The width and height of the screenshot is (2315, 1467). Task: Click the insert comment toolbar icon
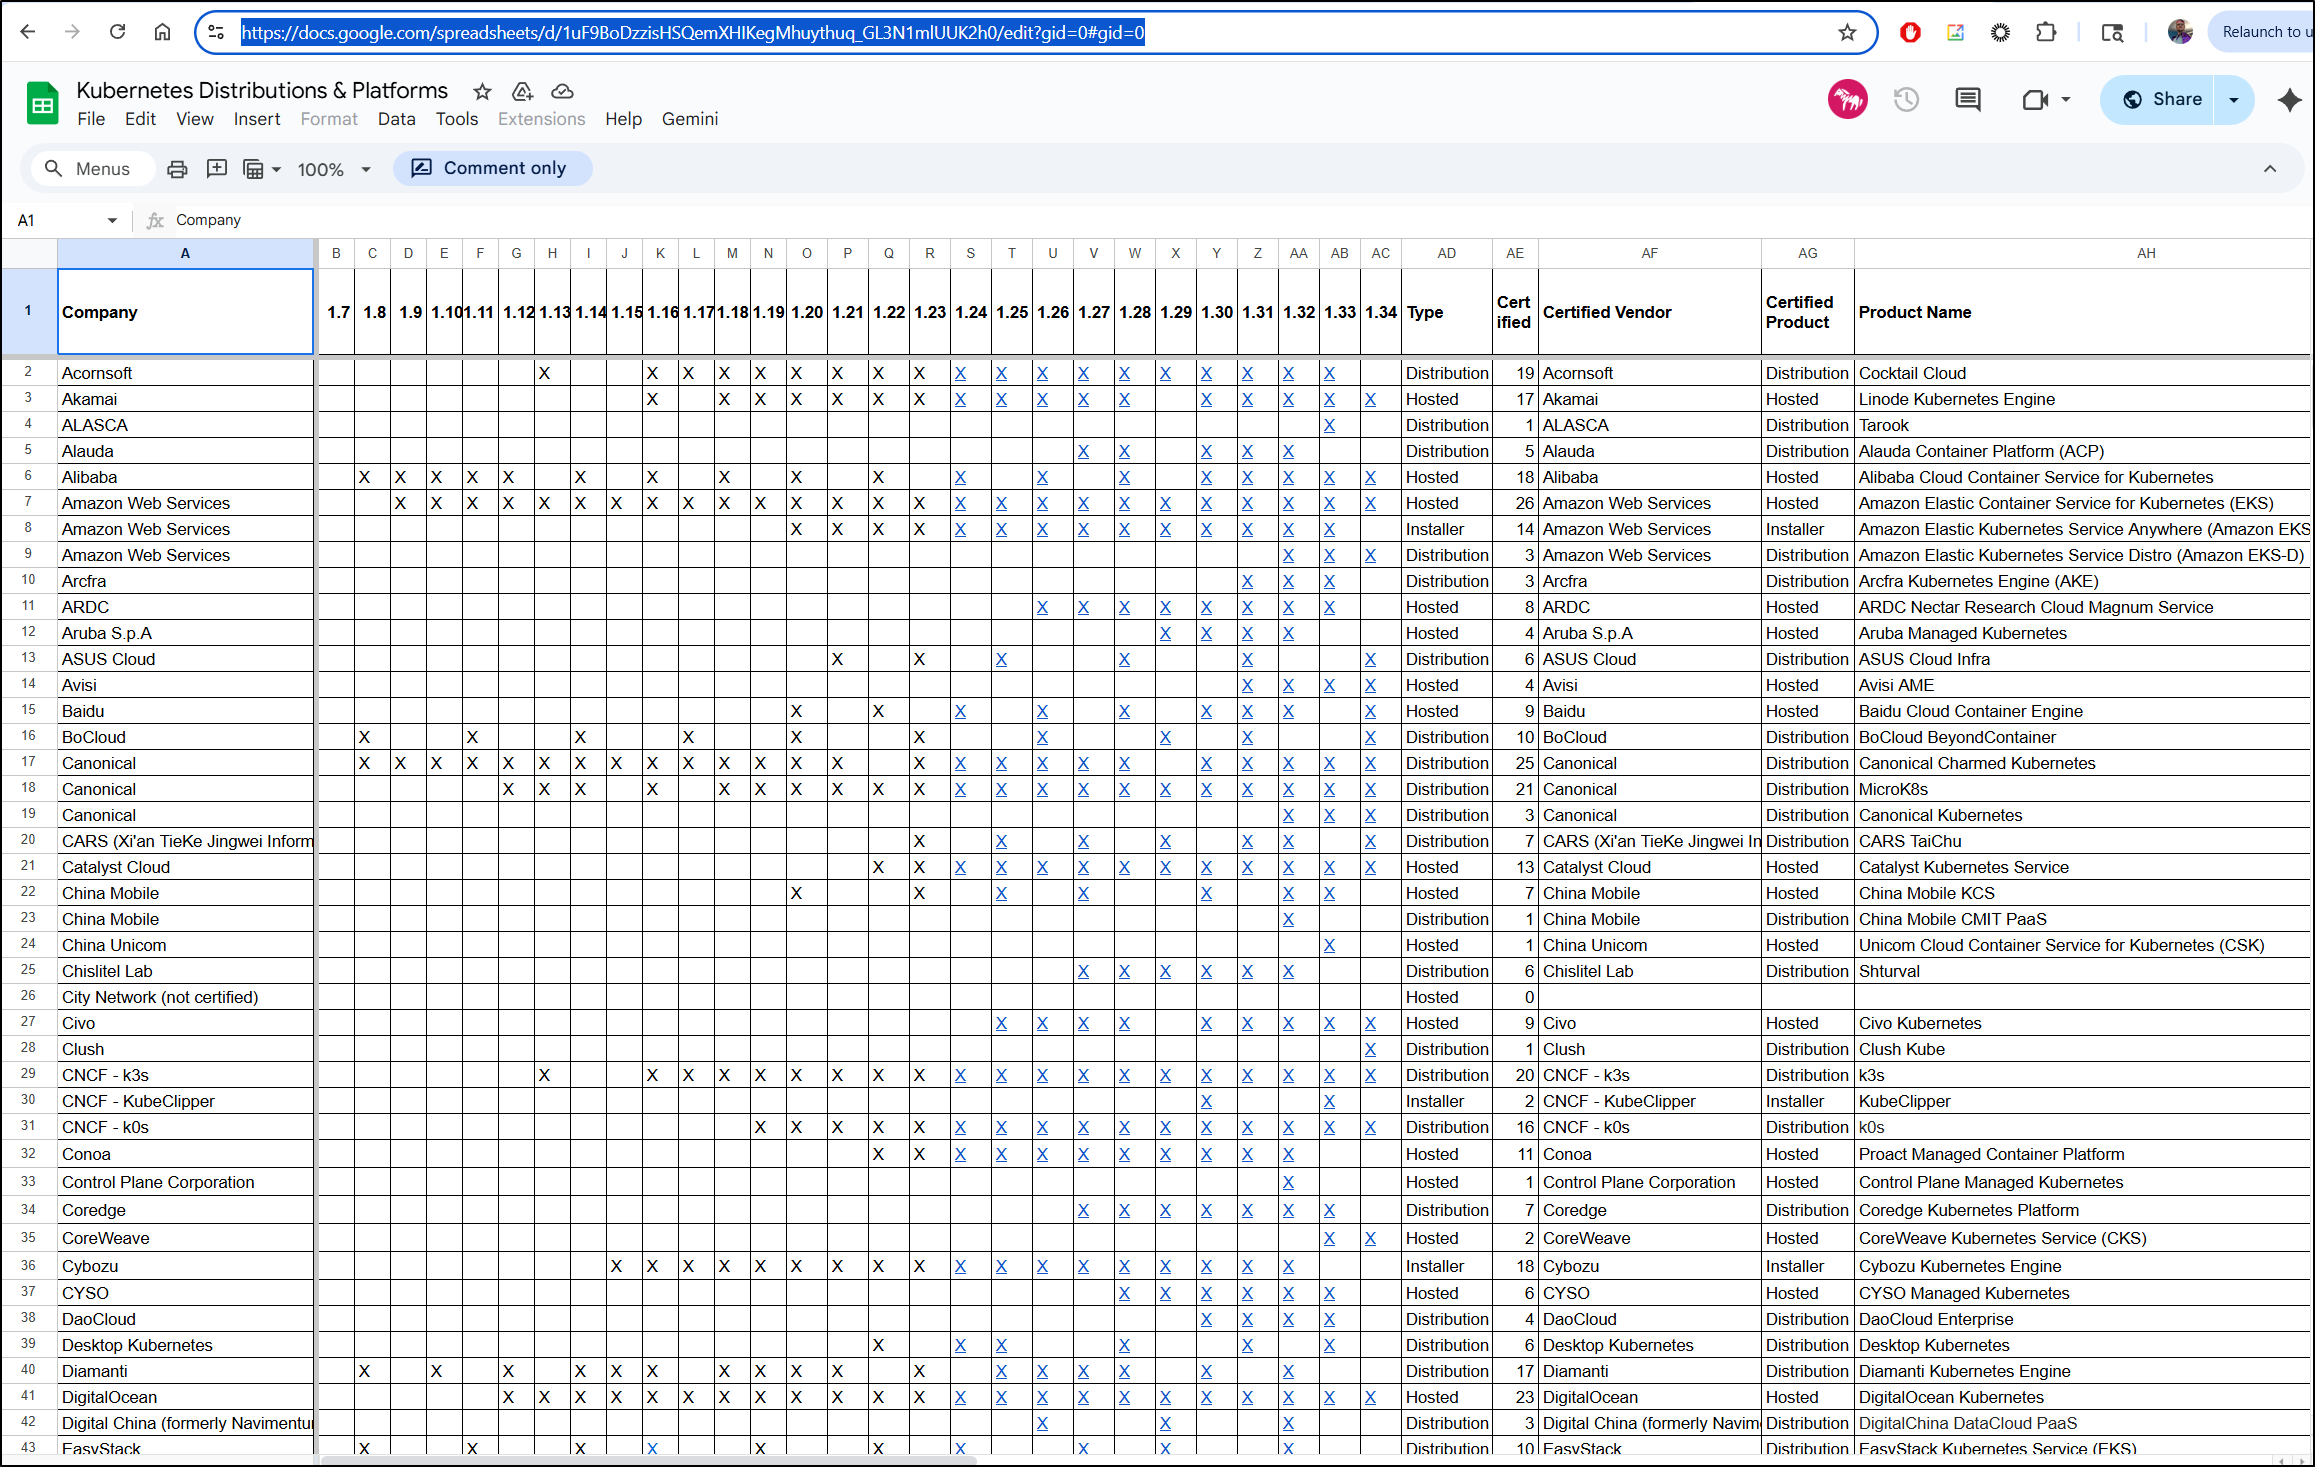tap(216, 169)
